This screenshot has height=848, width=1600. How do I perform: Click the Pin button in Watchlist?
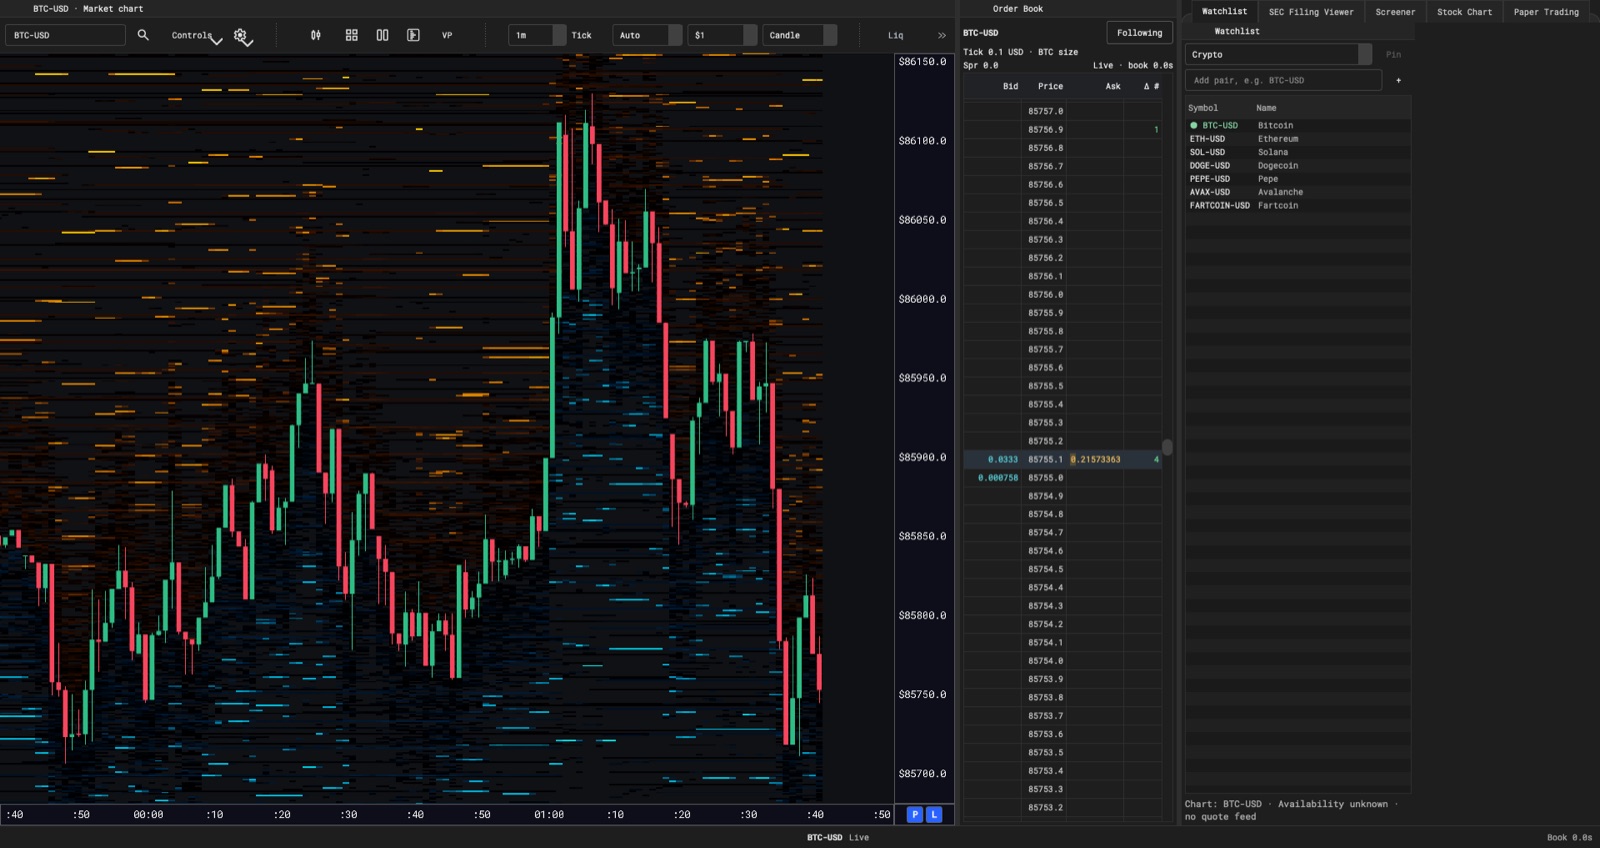click(1393, 54)
